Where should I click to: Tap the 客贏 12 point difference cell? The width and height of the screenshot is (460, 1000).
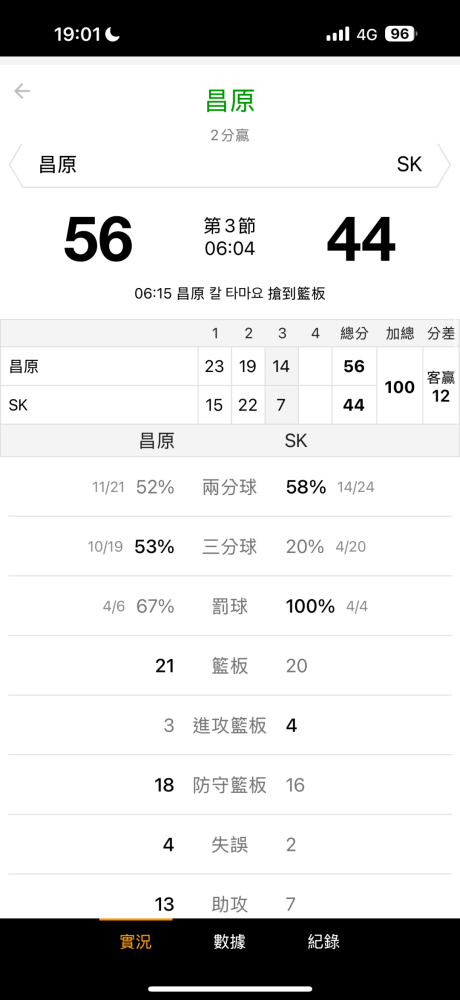(x=441, y=386)
